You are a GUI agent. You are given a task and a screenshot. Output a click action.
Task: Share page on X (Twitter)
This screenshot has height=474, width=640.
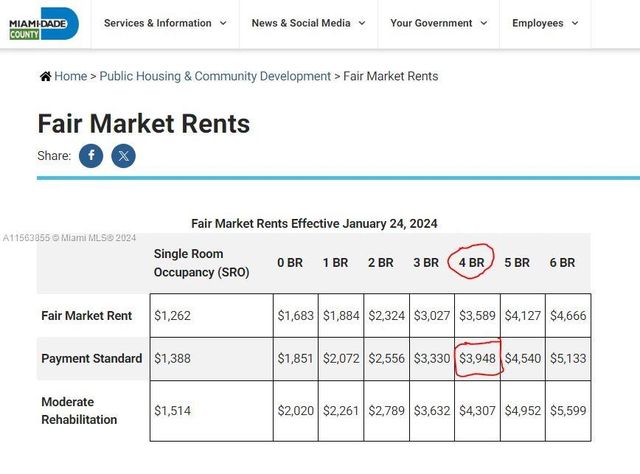coord(123,156)
